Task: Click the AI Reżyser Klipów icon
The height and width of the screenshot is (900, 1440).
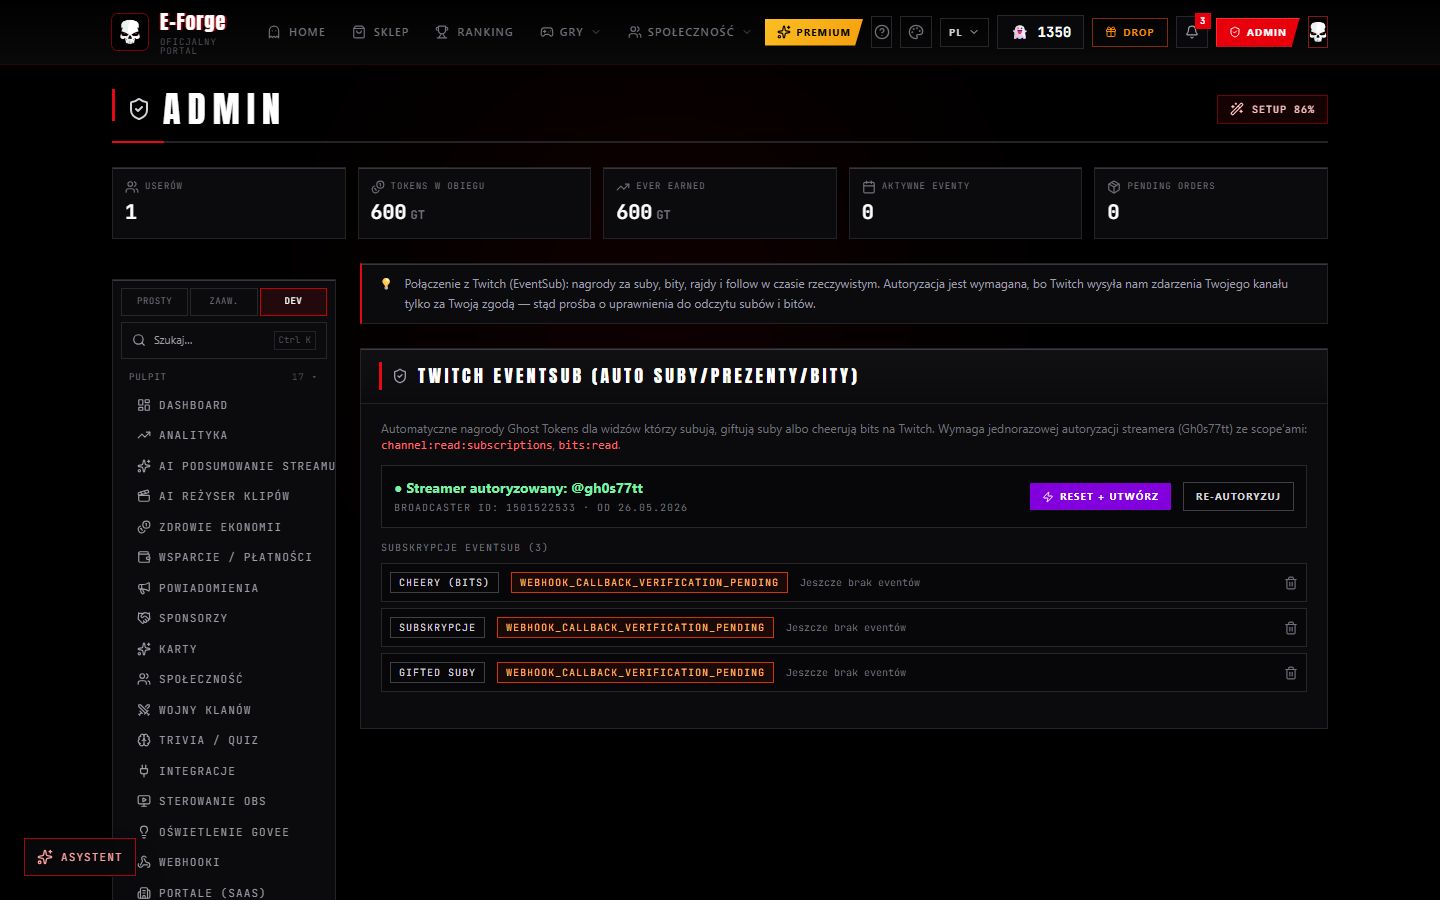Action: [x=144, y=496]
